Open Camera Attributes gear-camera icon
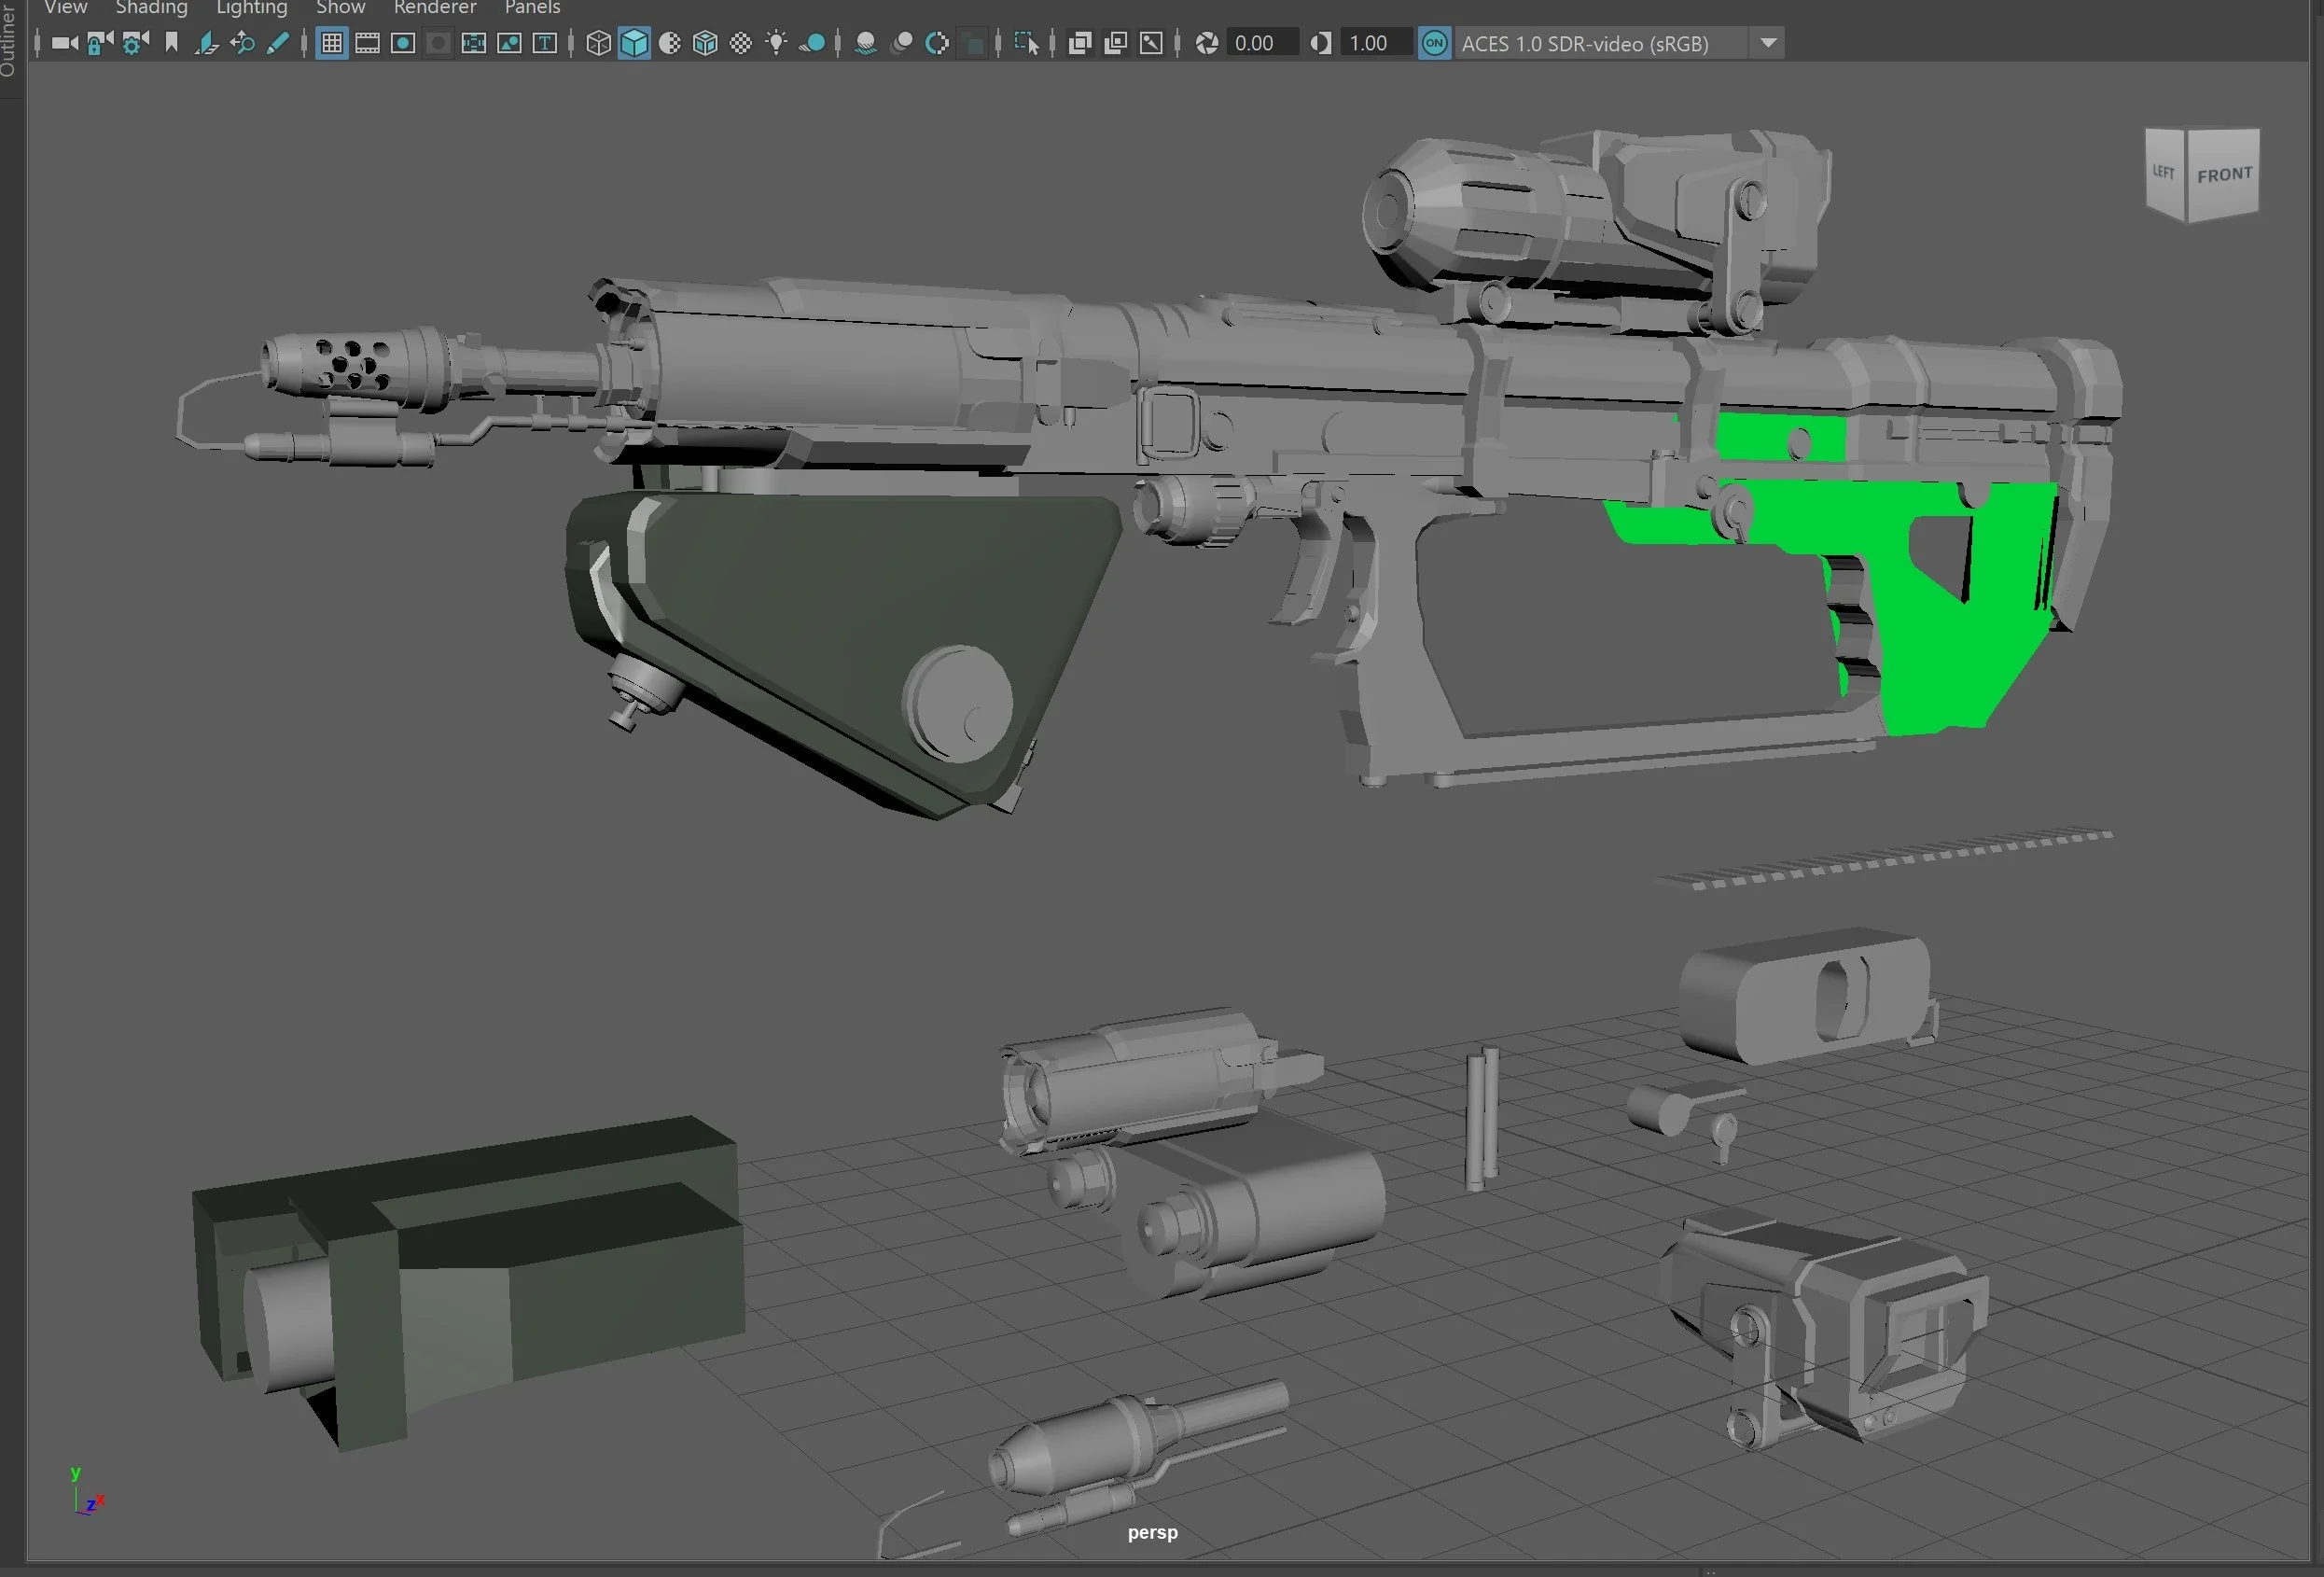Screen dimensions: 2324x1577 135,43
